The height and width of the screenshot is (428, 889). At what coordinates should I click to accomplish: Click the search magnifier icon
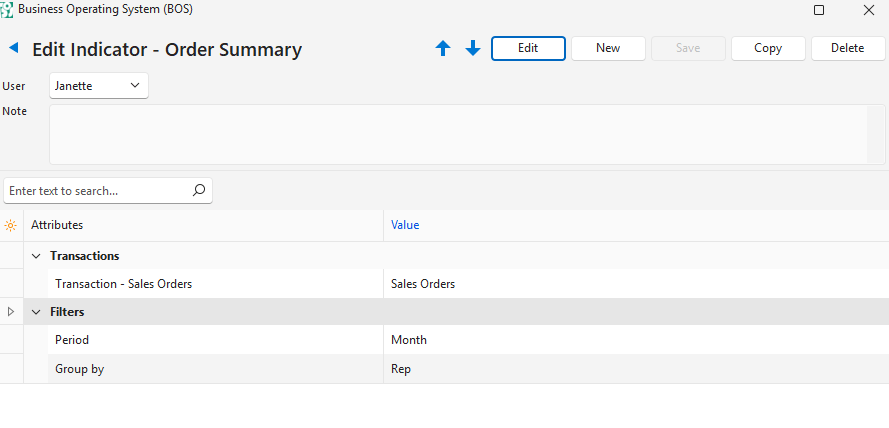(x=198, y=190)
